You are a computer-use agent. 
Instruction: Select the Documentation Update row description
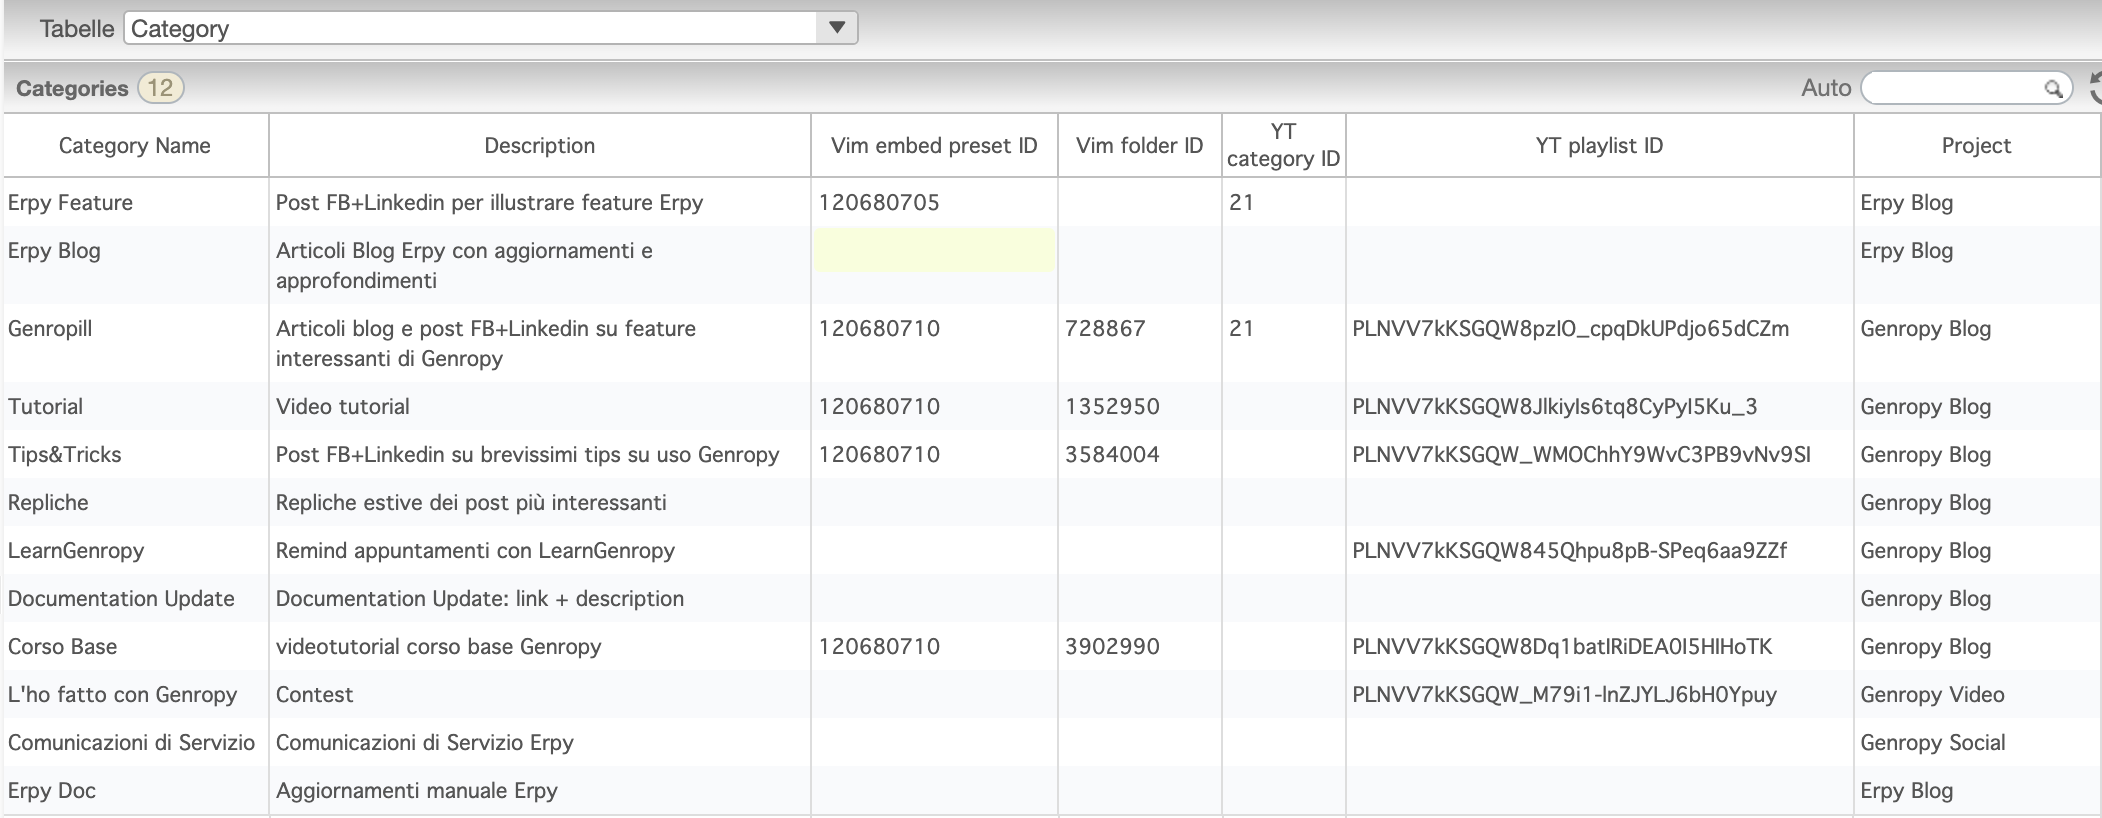point(479,599)
